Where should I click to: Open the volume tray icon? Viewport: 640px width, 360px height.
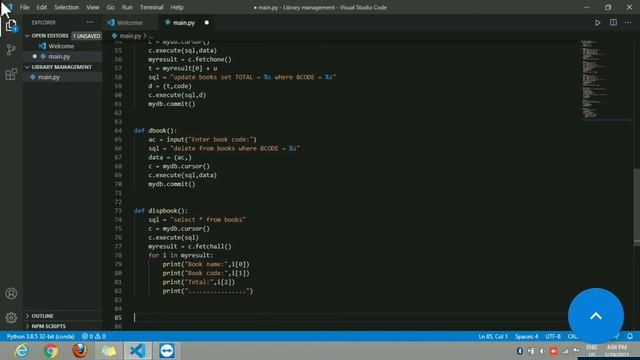pyautogui.click(x=542, y=351)
